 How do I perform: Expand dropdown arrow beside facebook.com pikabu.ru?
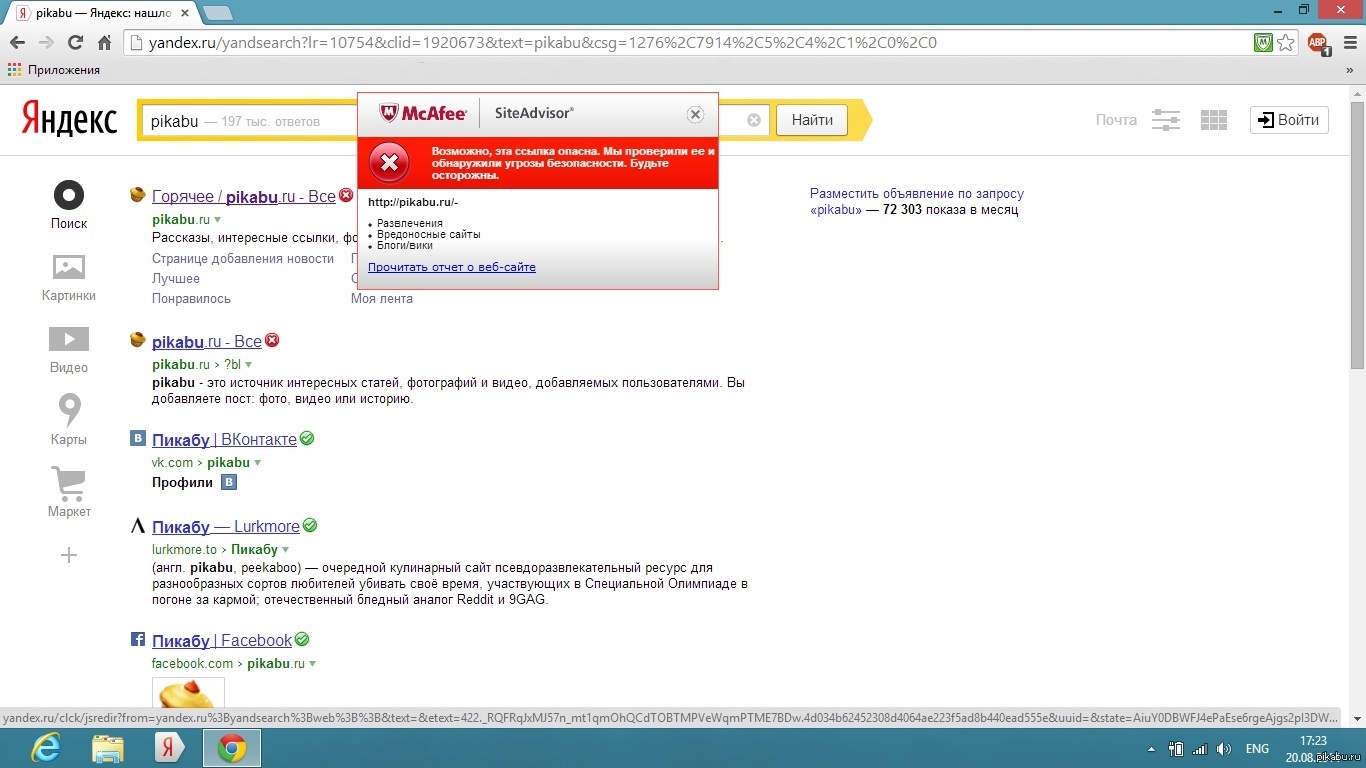(312, 664)
